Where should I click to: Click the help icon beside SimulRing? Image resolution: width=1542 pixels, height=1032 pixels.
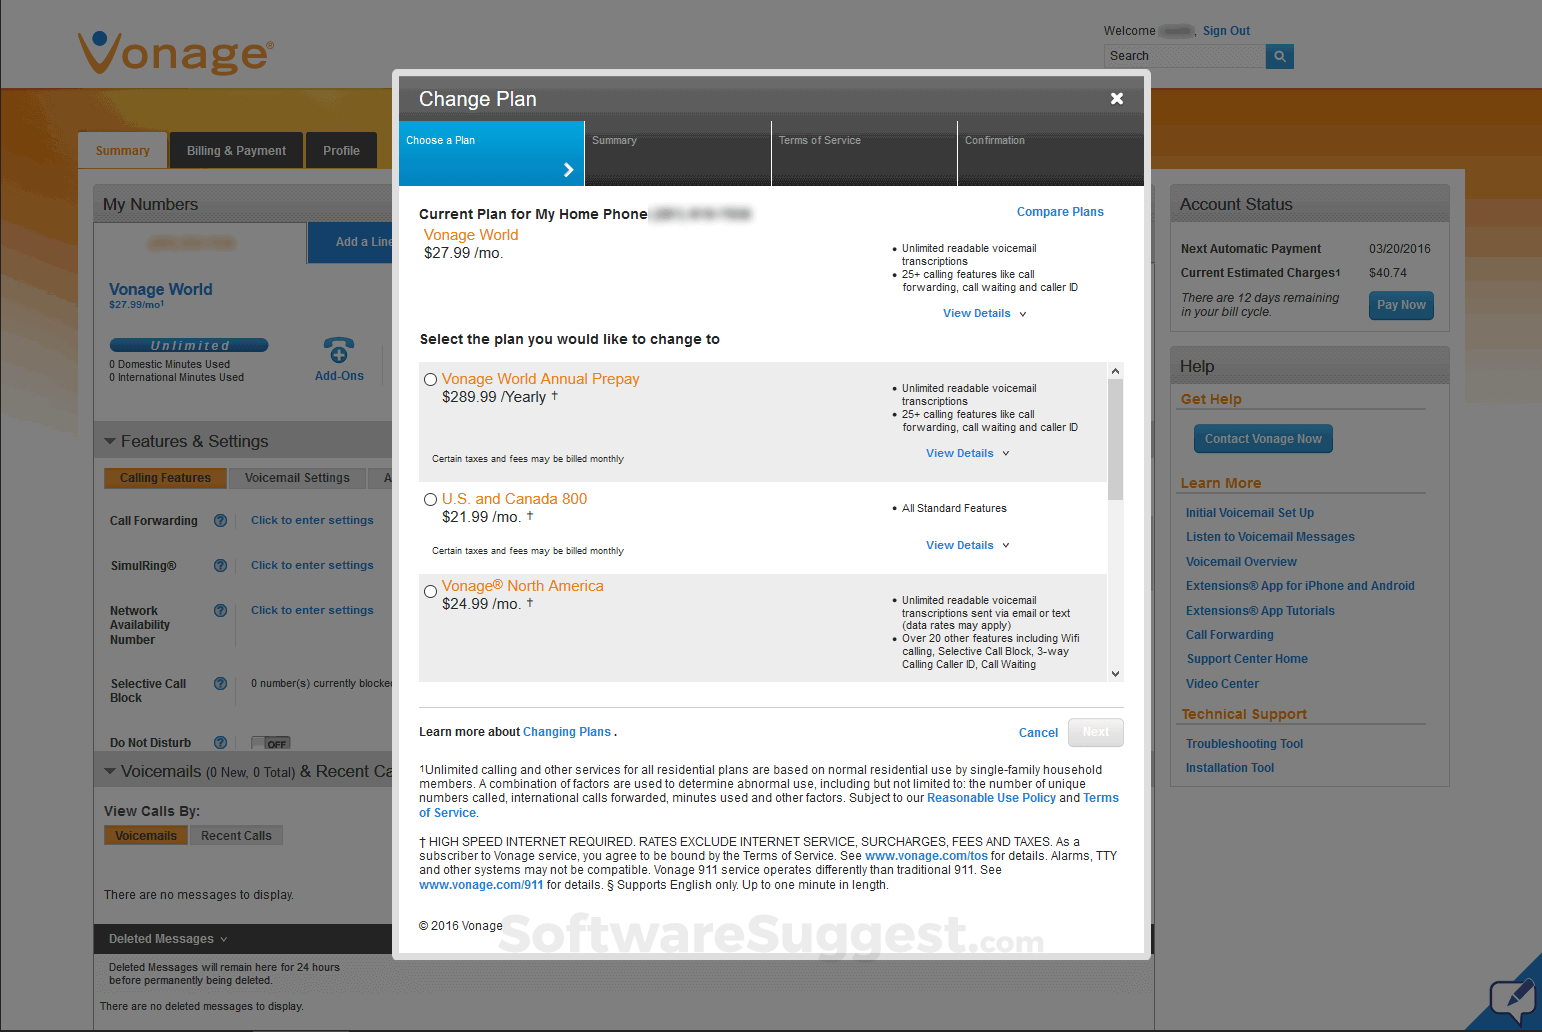220,565
